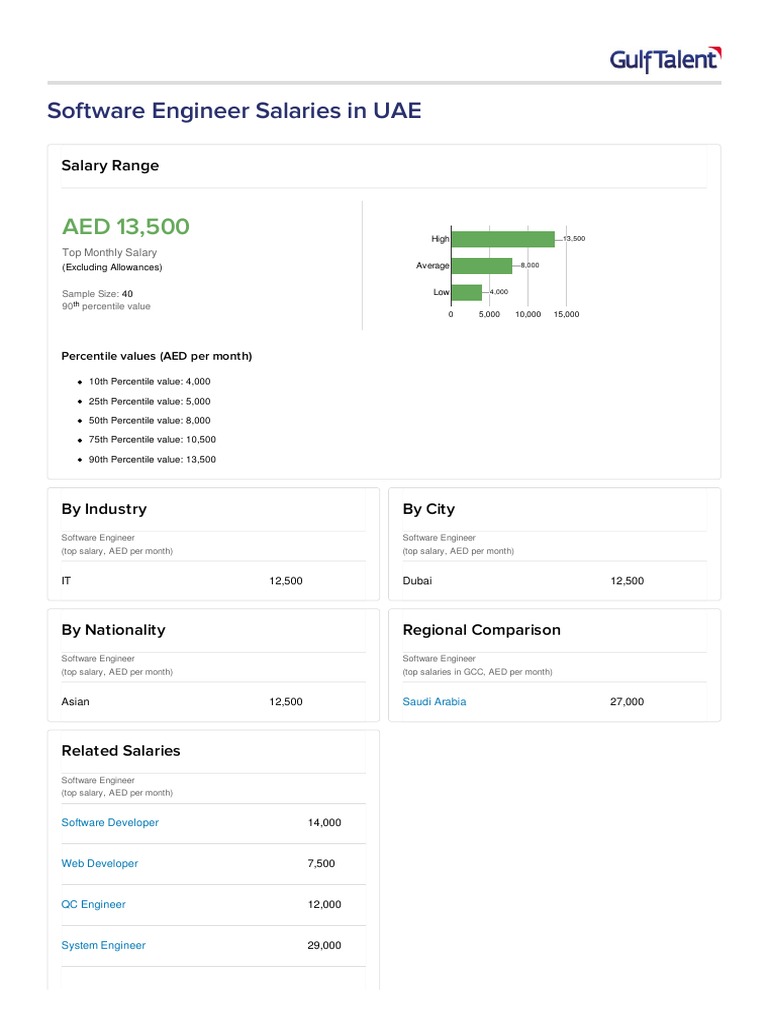Open the QC Engineer salary link
The image size is (768, 1024).
[x=94, y=905]
